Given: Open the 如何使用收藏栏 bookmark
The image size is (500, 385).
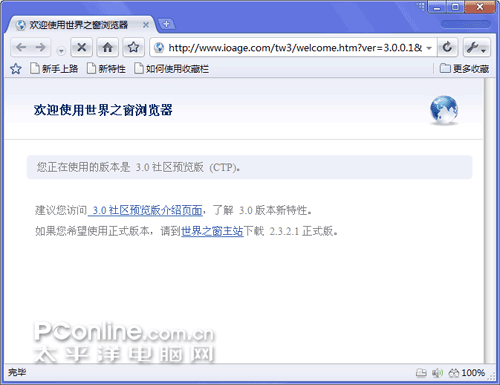Looking at the screenshot, I should [x=172, y=69].
